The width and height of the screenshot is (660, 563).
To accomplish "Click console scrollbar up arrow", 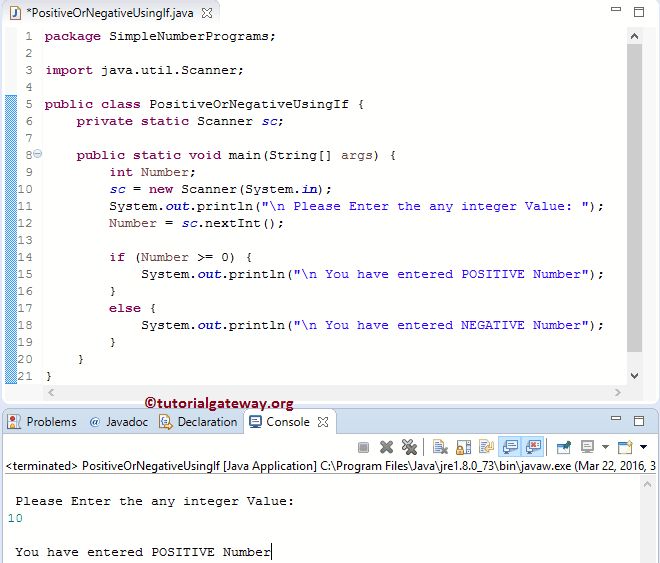I will click(x=647, y=485).
